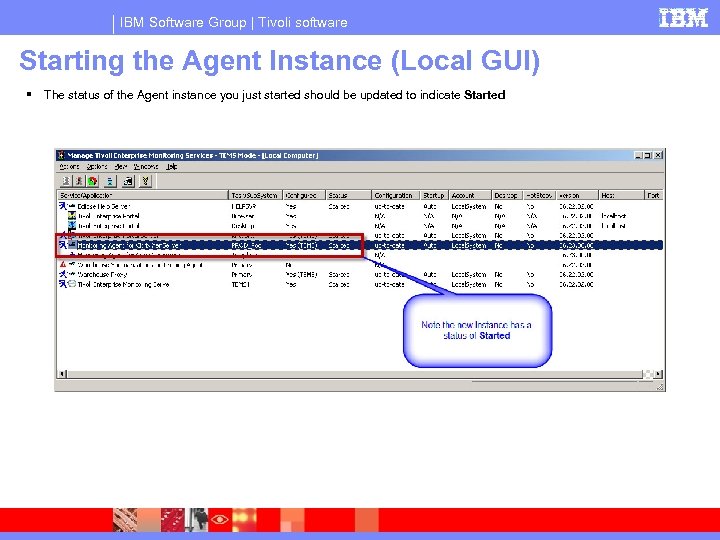Open the Help menu
This screenshot has height=540, width=720.
(x=171, y=167)
